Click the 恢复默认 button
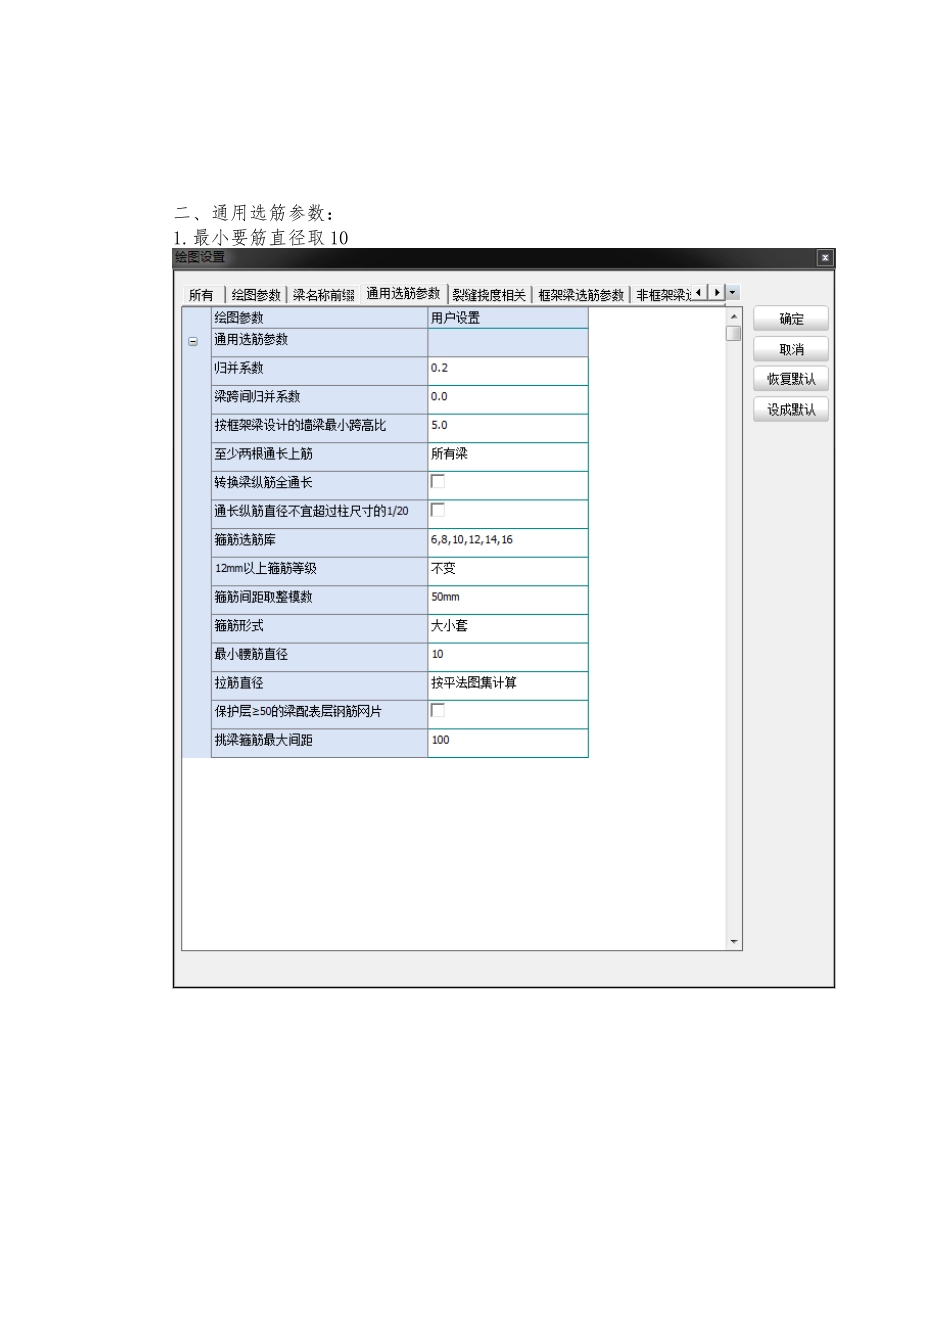Image resolution: width=950 pixels, height=1344 pixels. pos(791,379)
